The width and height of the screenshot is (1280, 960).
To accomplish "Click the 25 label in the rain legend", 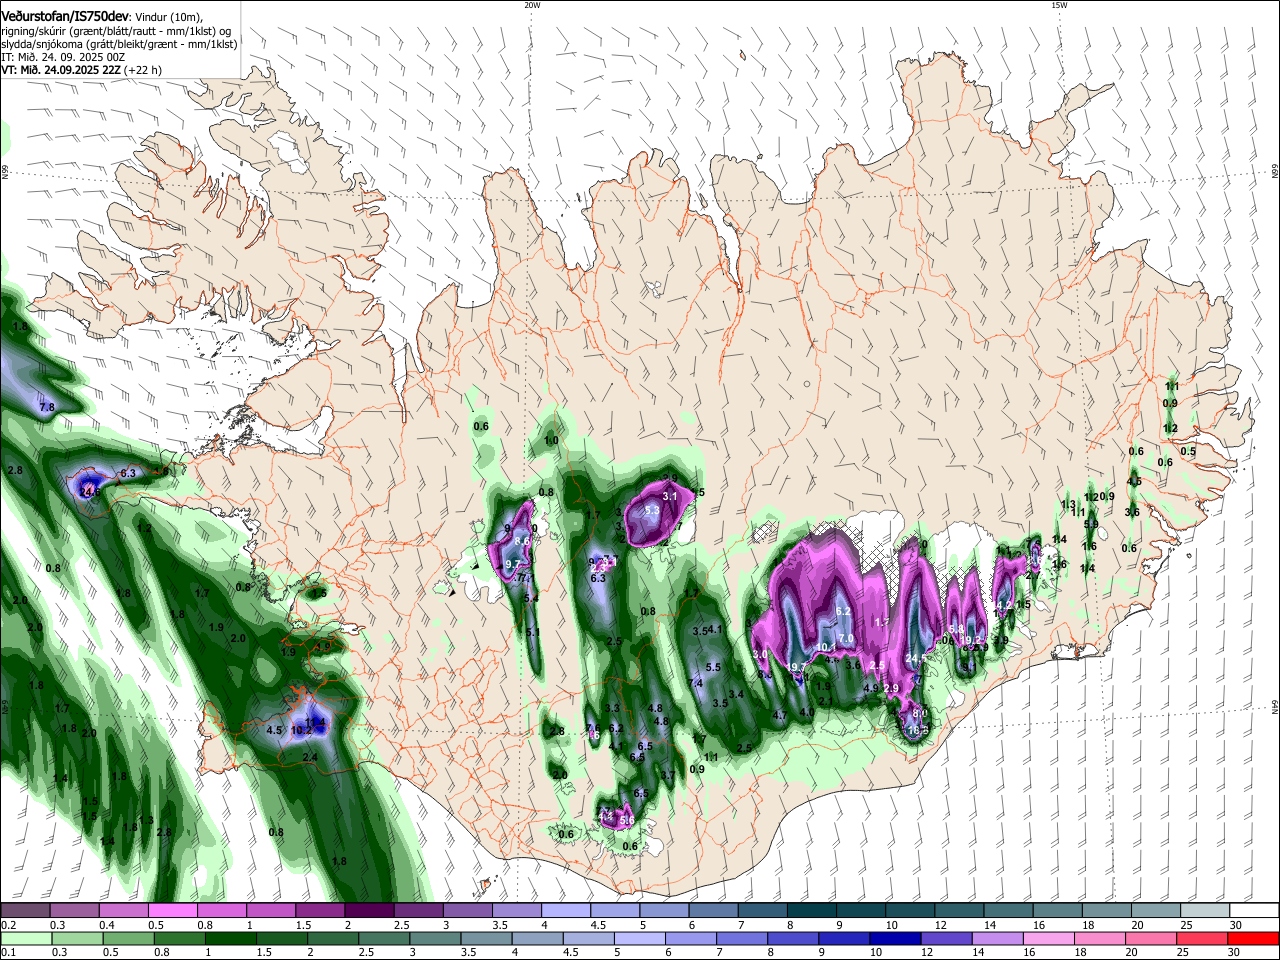I will click(1185, 953).
